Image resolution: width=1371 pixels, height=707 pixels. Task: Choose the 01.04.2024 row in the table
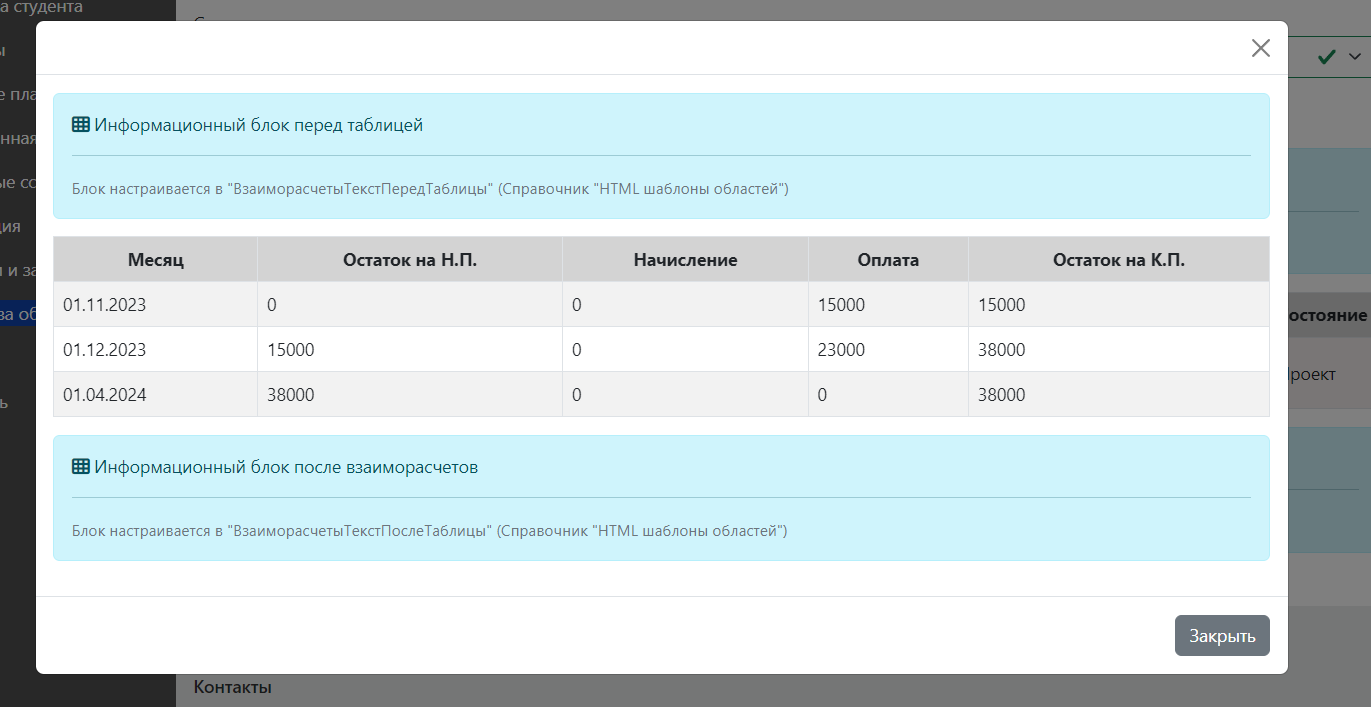[x=104, y=395]
